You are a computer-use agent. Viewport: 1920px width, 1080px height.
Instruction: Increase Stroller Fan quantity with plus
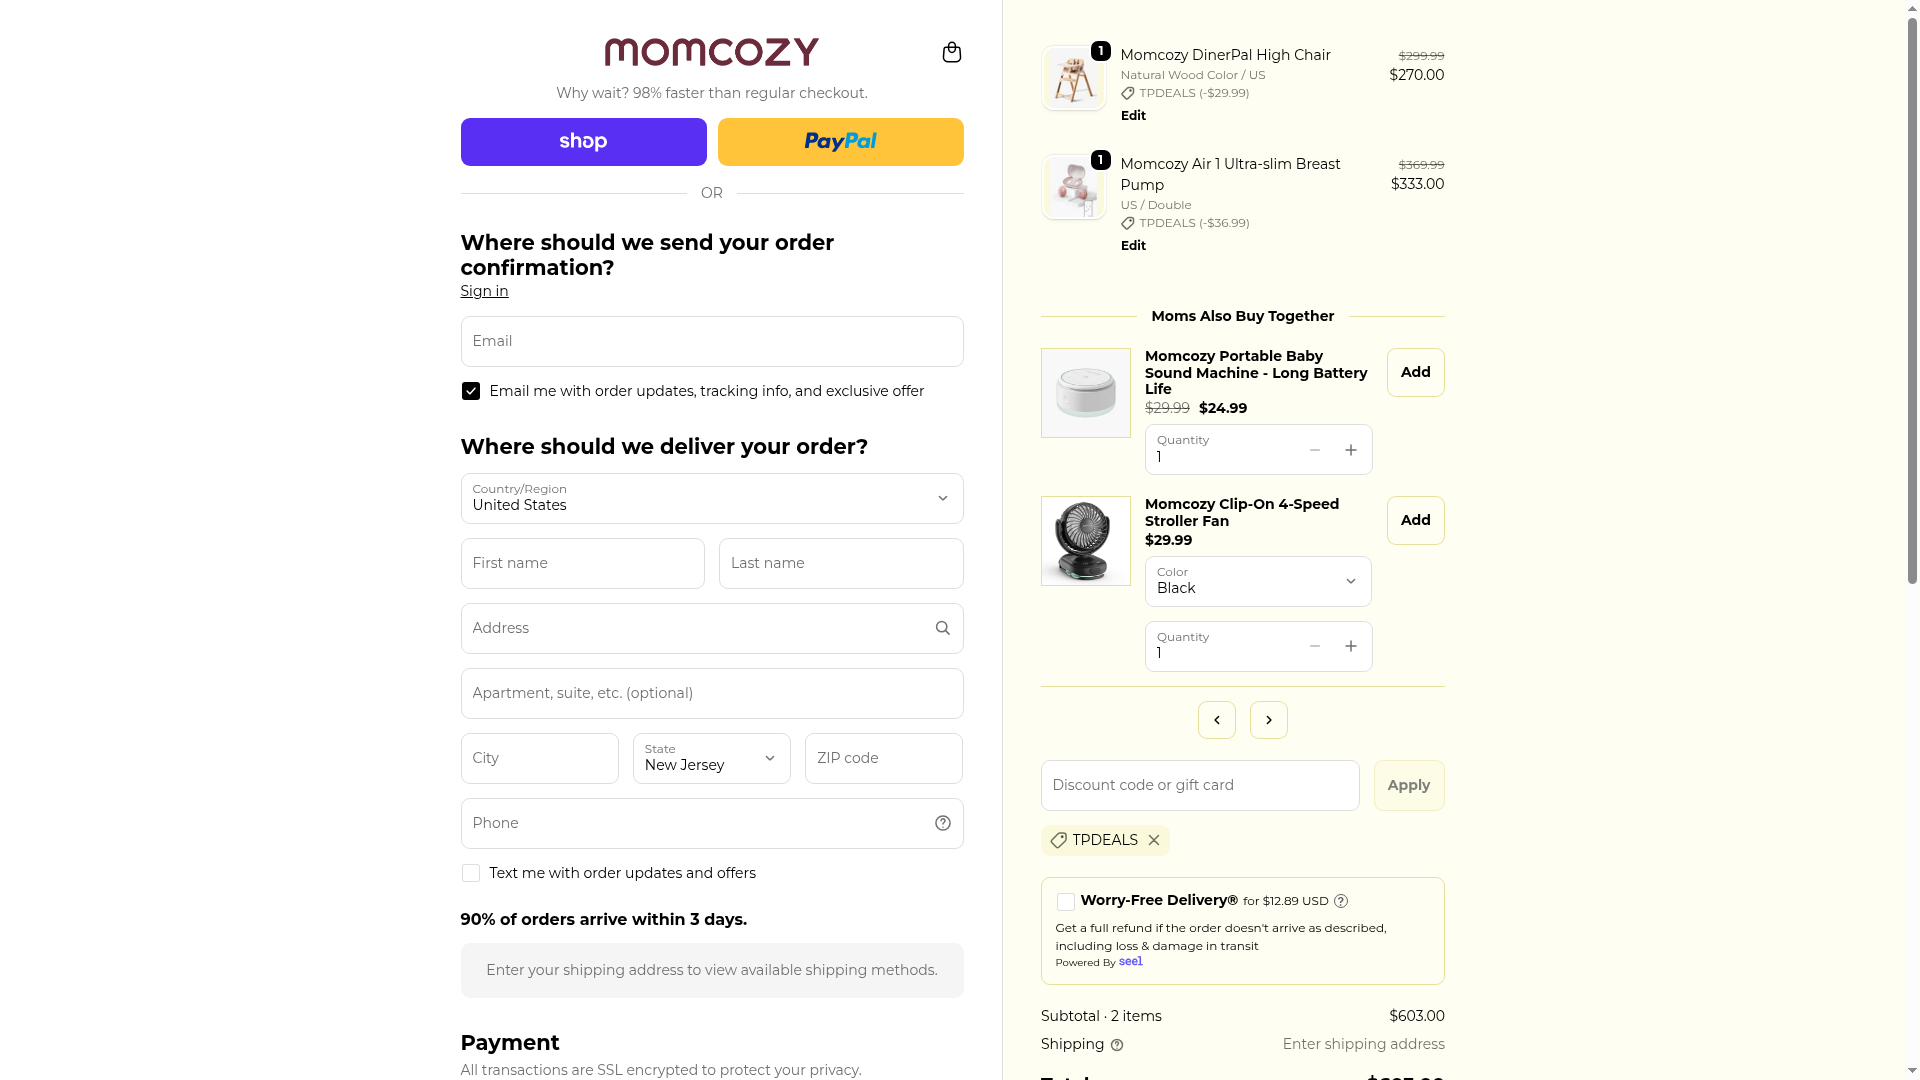(1351, 646)
